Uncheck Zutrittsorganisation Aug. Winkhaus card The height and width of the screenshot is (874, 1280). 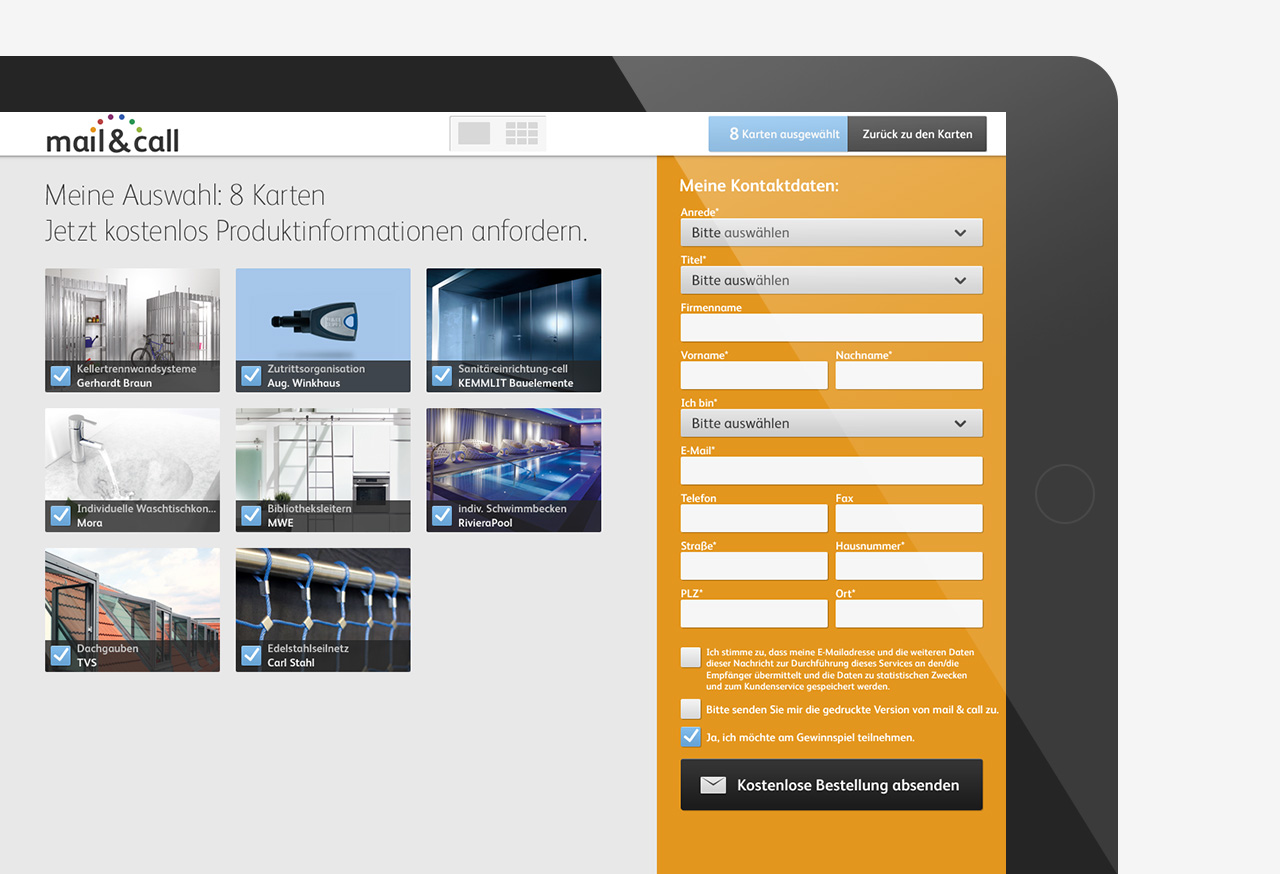click(x=252, y=376)
